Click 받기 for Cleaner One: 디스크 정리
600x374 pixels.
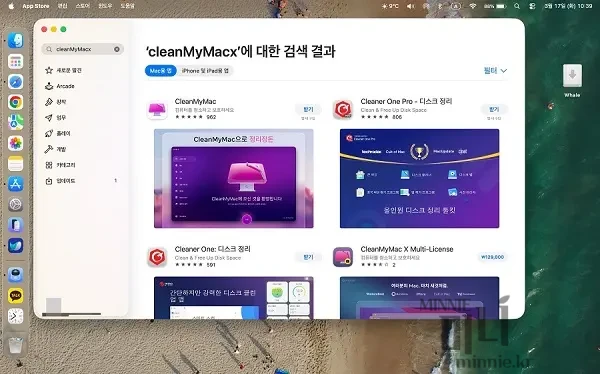tap(308, 257)
